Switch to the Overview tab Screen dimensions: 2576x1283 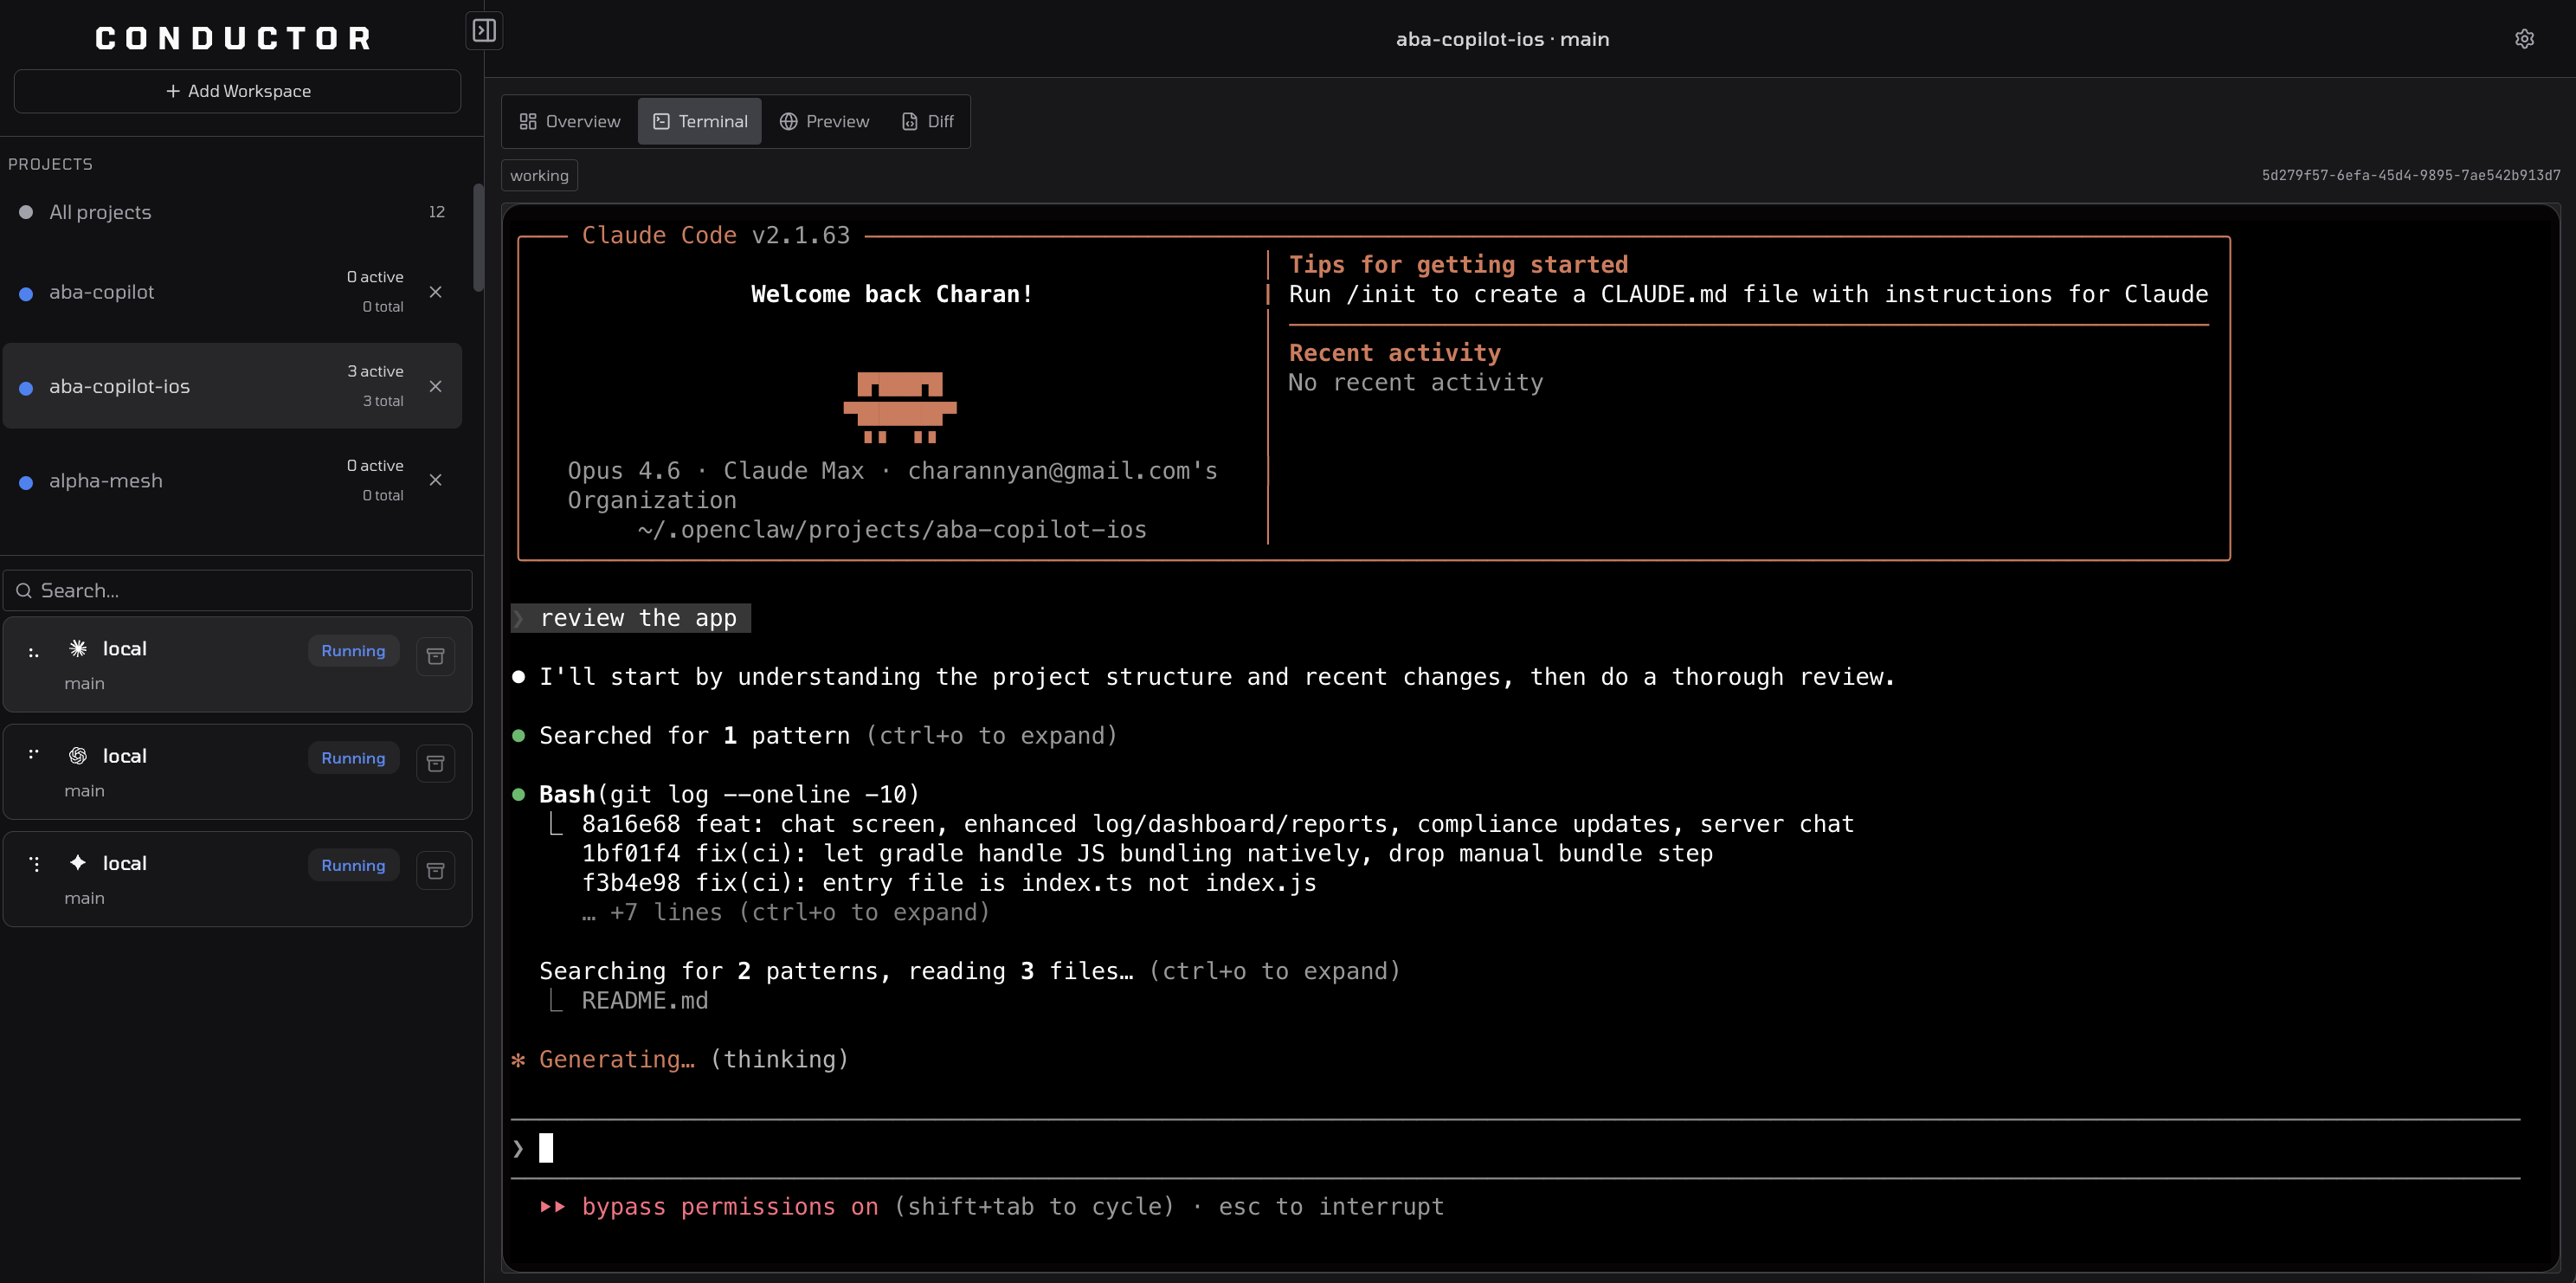click(570, 121)
